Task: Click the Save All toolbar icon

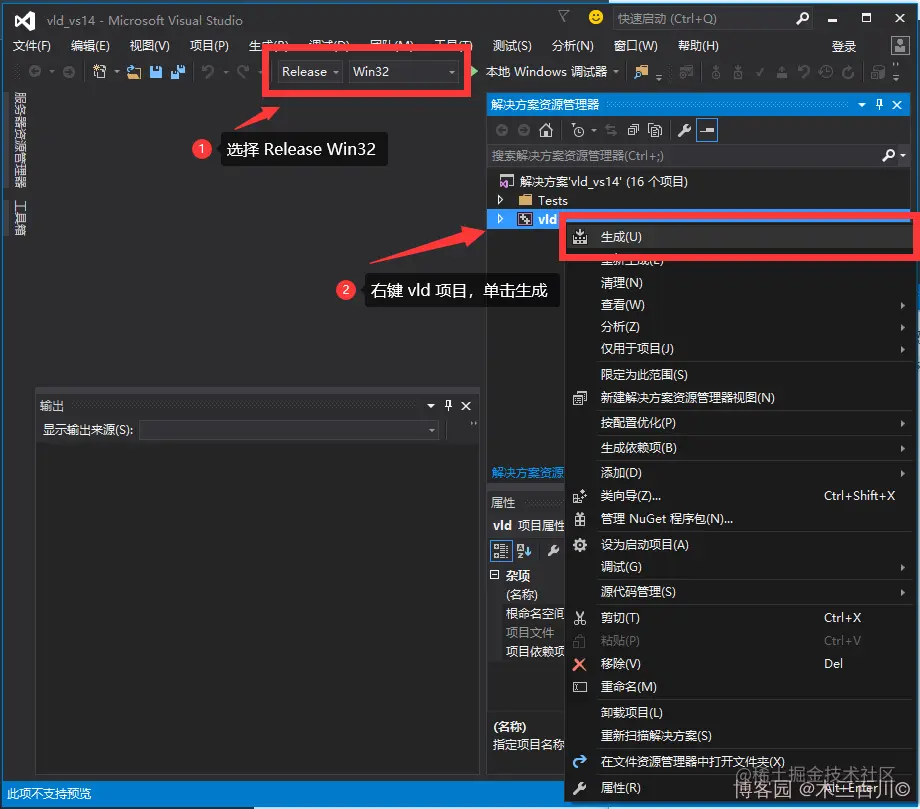Action: (x=178, y=72)
